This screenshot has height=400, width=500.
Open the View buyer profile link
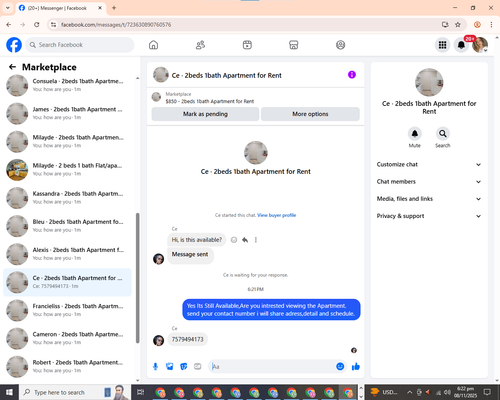click(276, 215)
